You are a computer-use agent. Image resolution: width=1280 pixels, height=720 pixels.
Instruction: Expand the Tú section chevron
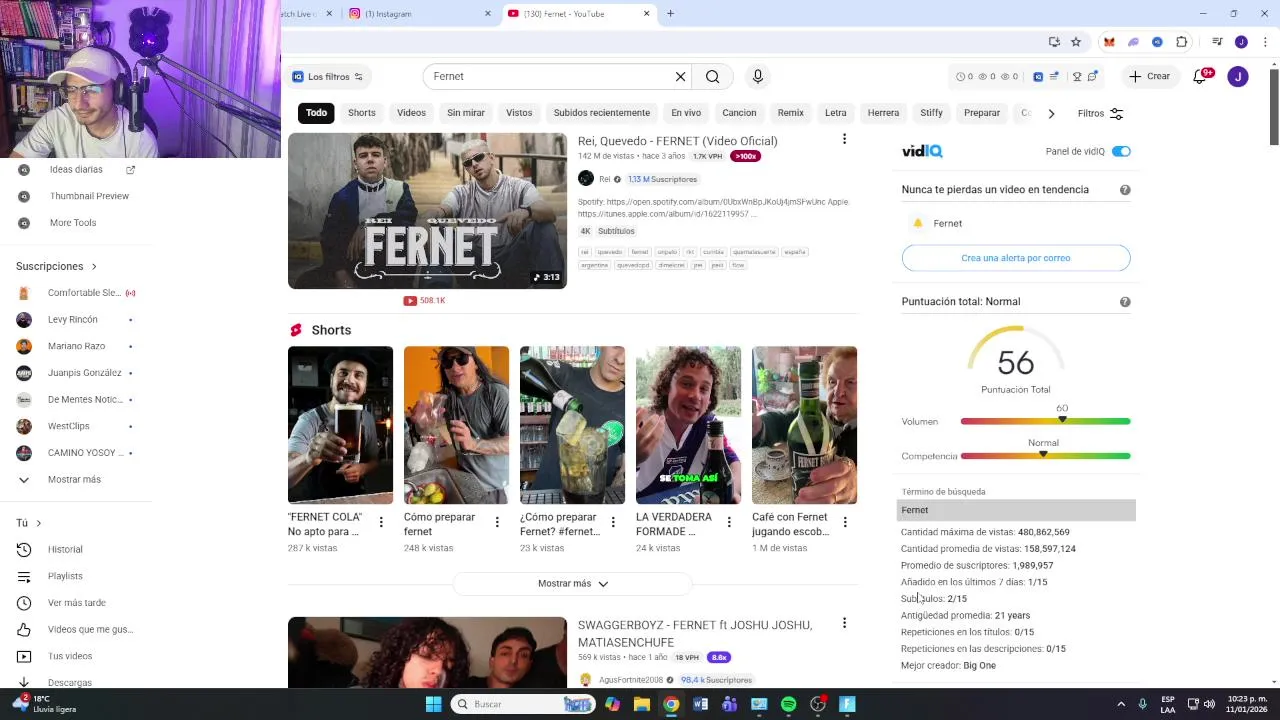point(39,523)
